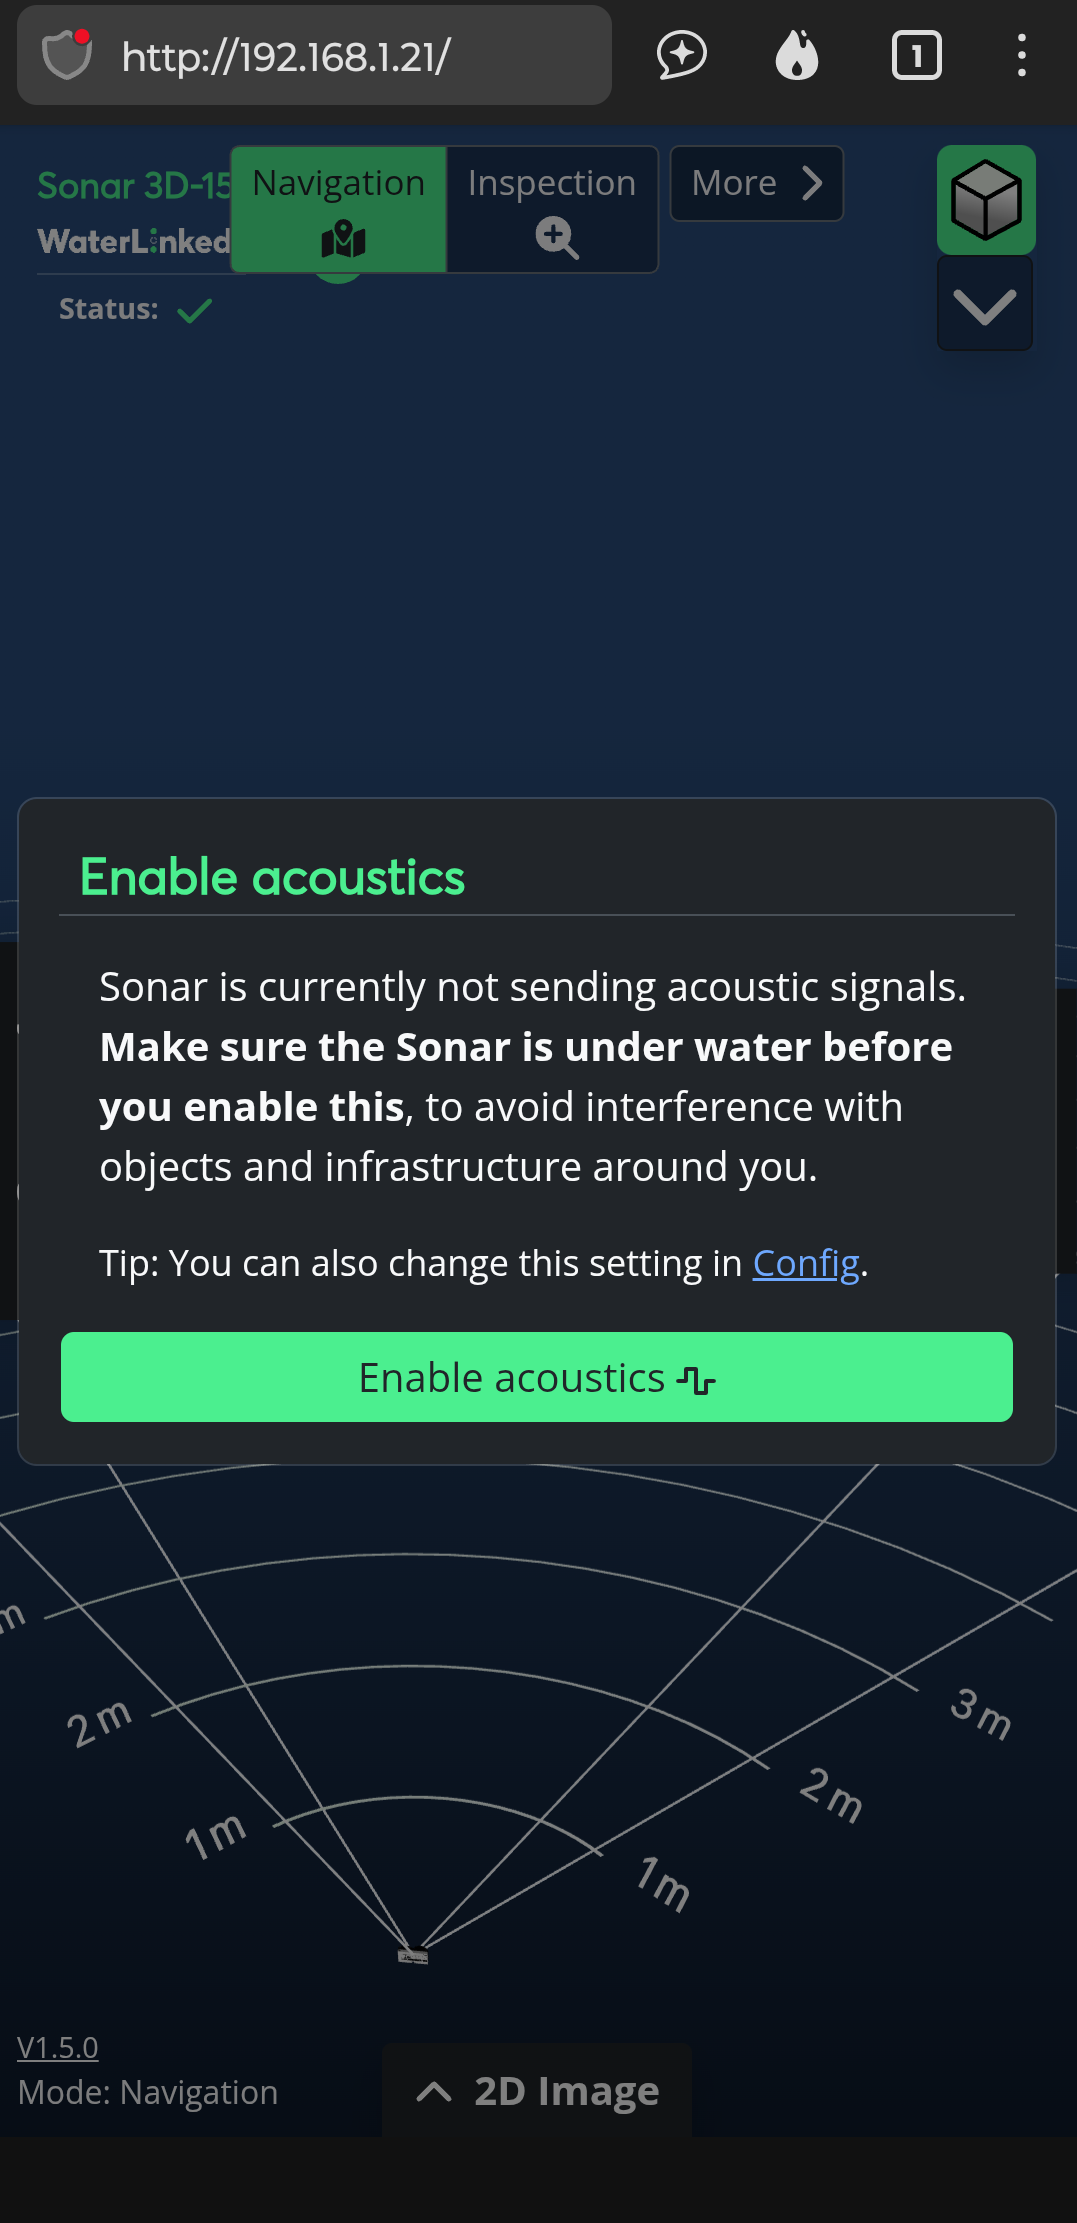Click the Enable acoustics button

(x=537, y=1377)
